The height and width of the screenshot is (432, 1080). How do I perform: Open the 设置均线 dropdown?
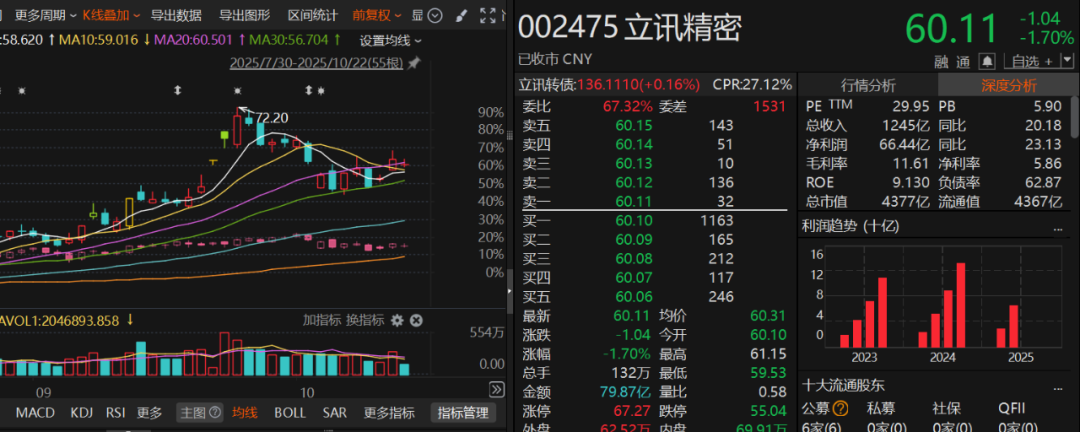(x=390, y=40)
